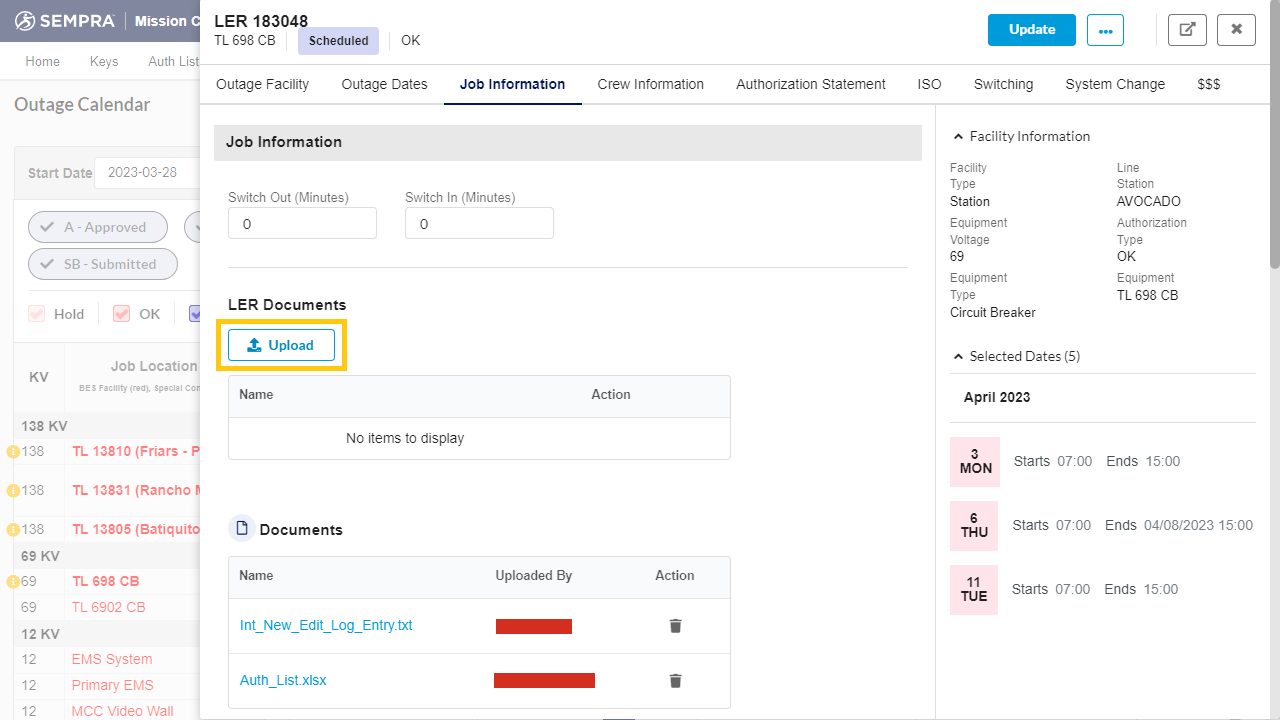
Task: Switch to the Crew Information tab
Action: [x=650, y=85]
